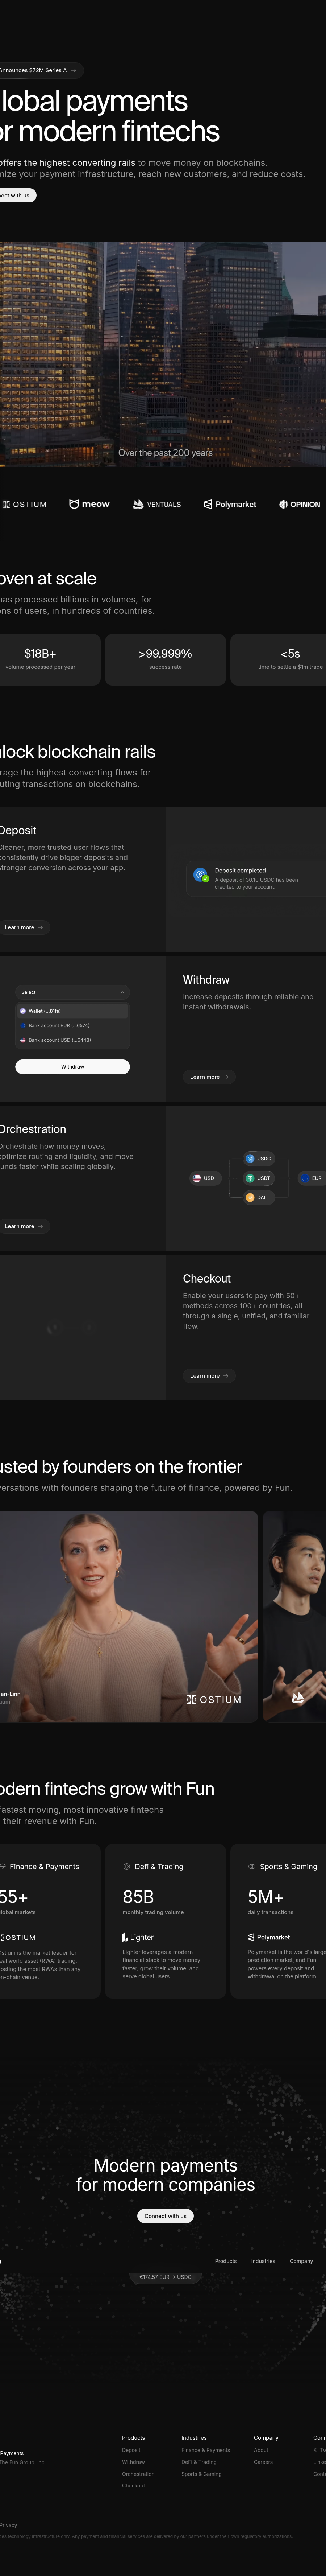Click the Polymarket logo in partner strip
326x2576 pixels.
pos(230,504)
